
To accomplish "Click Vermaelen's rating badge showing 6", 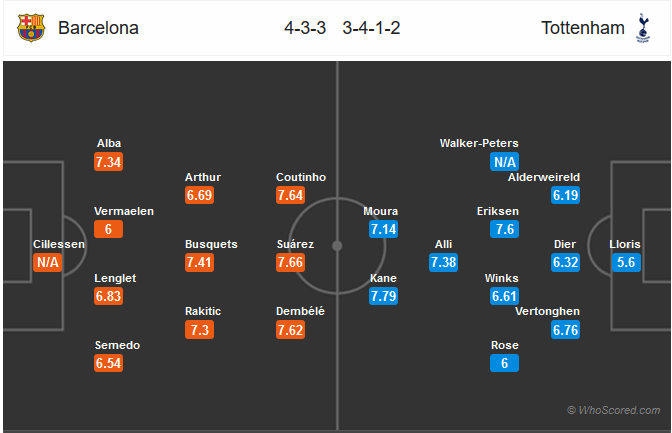I will tap(108, 229).
